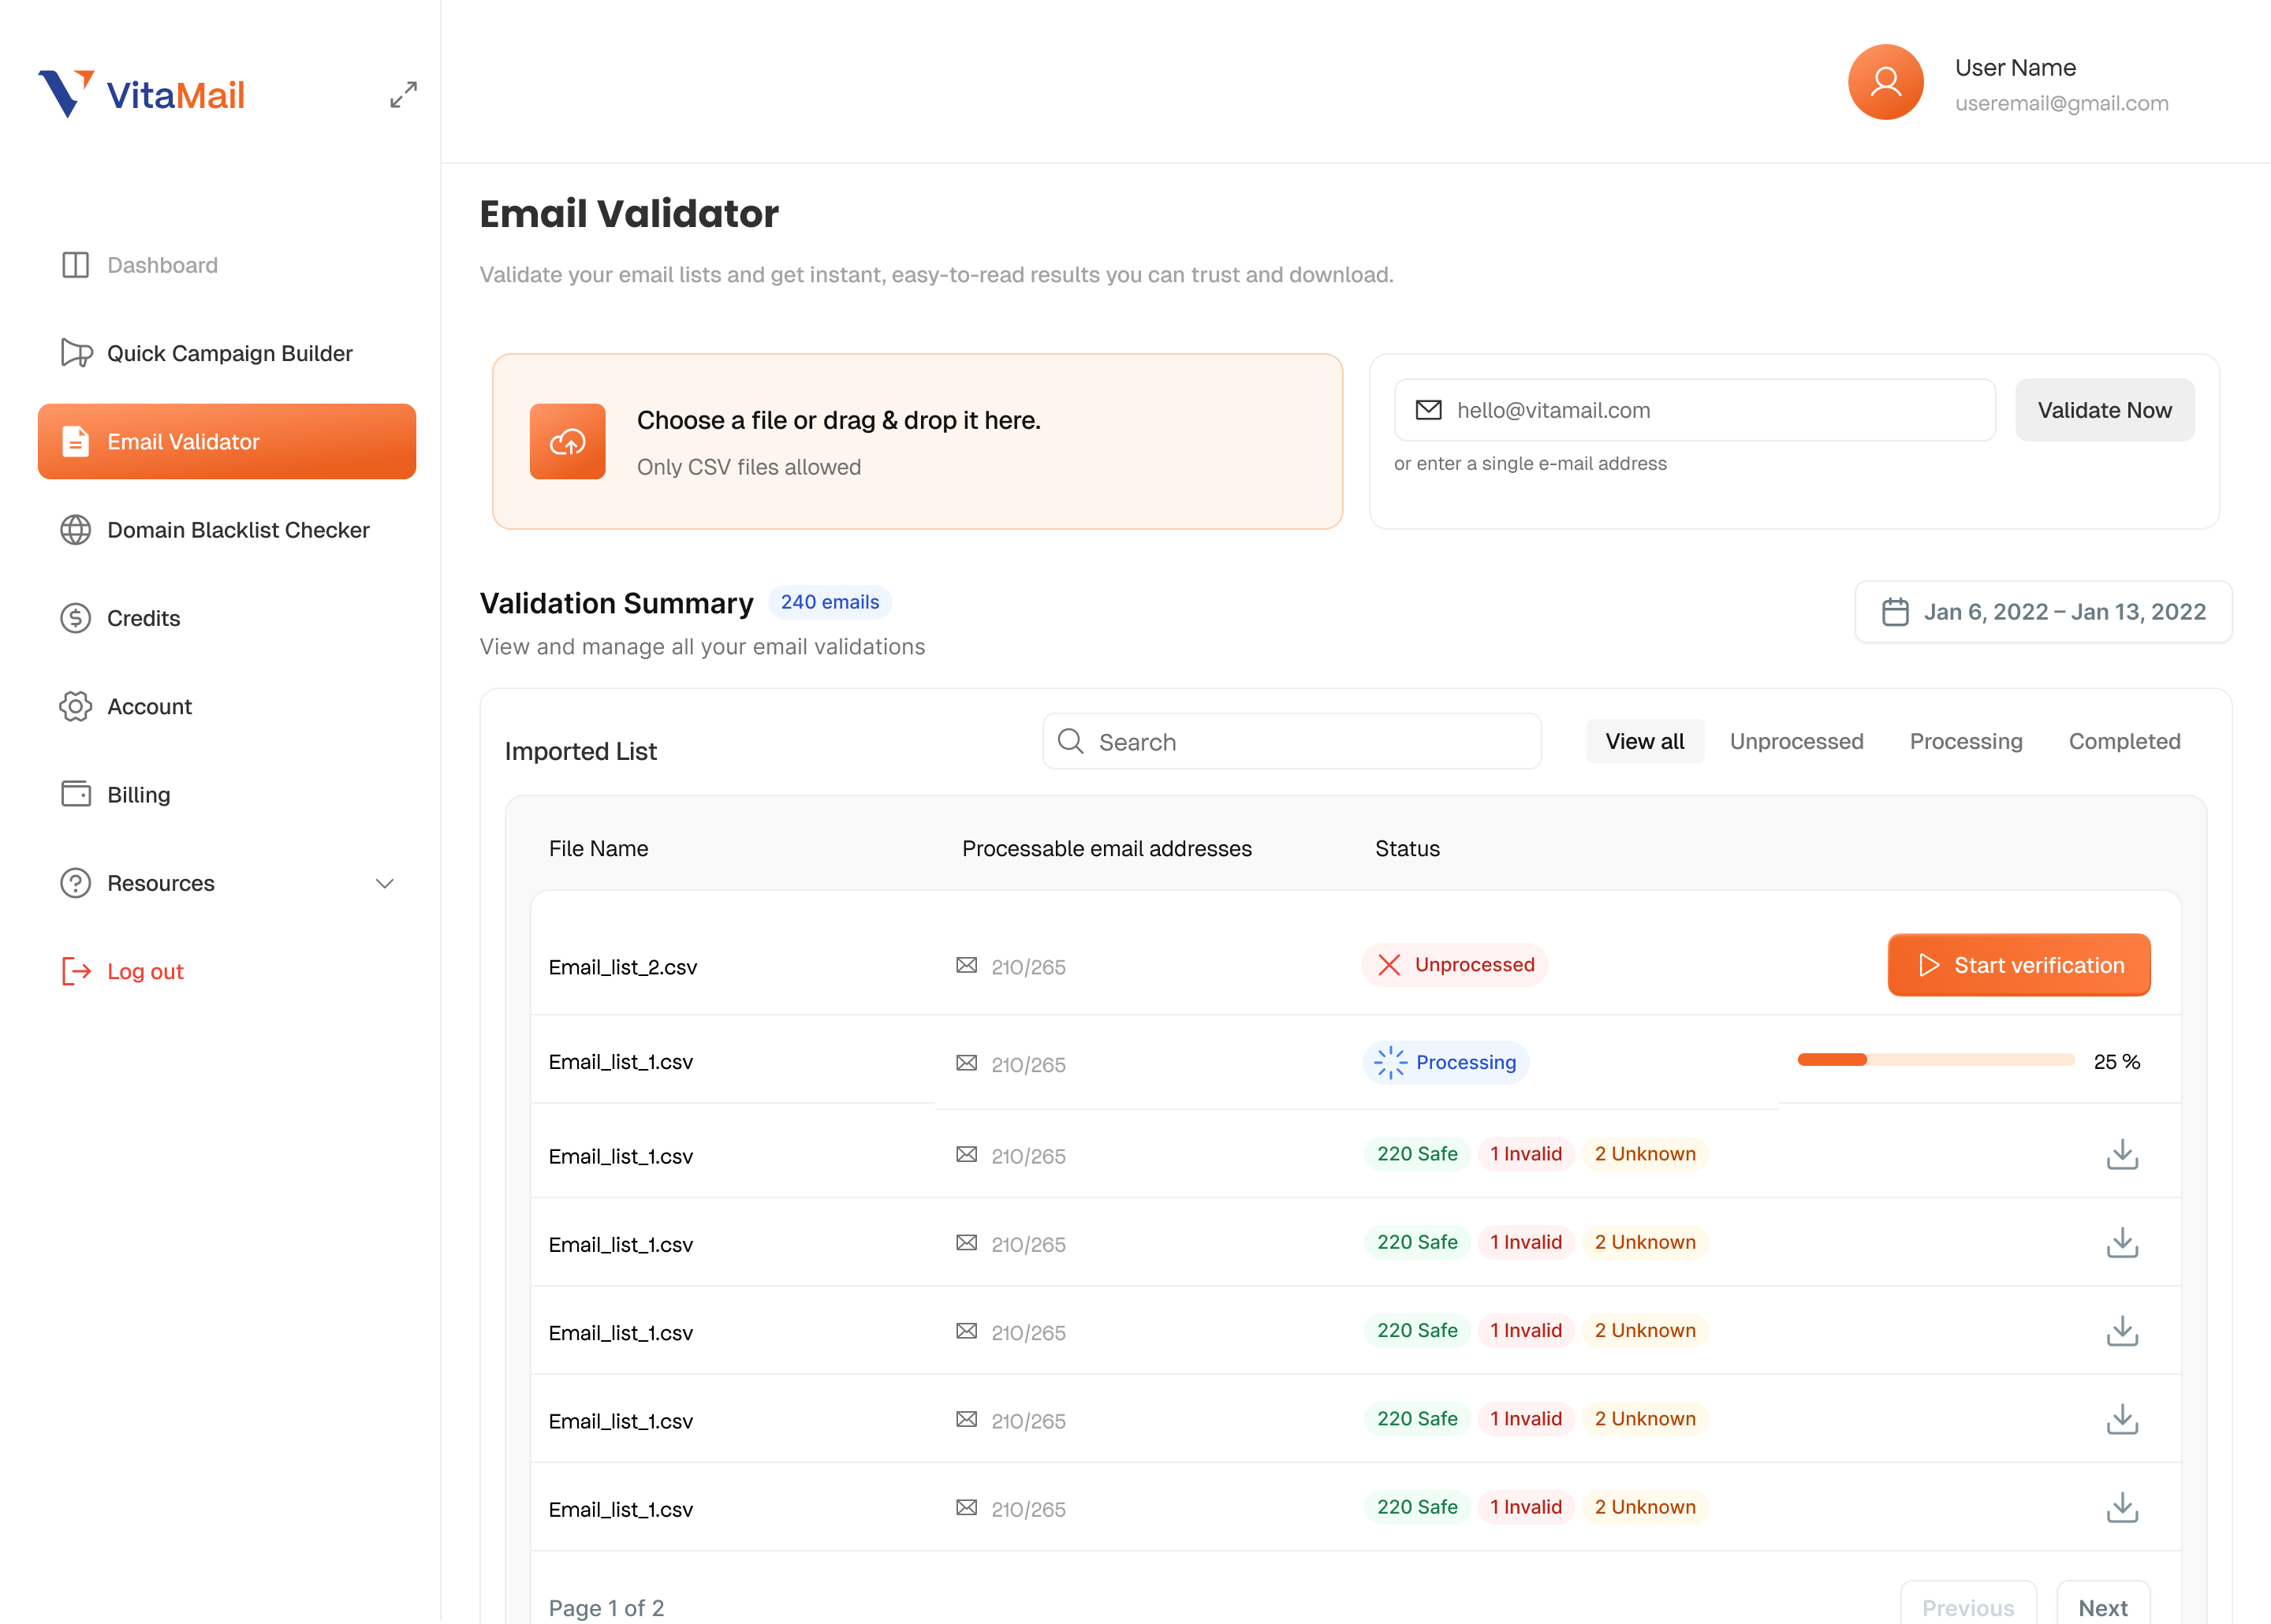Click the Credits dollar icon
2271x1624 pixels.
tap(75, 618)
